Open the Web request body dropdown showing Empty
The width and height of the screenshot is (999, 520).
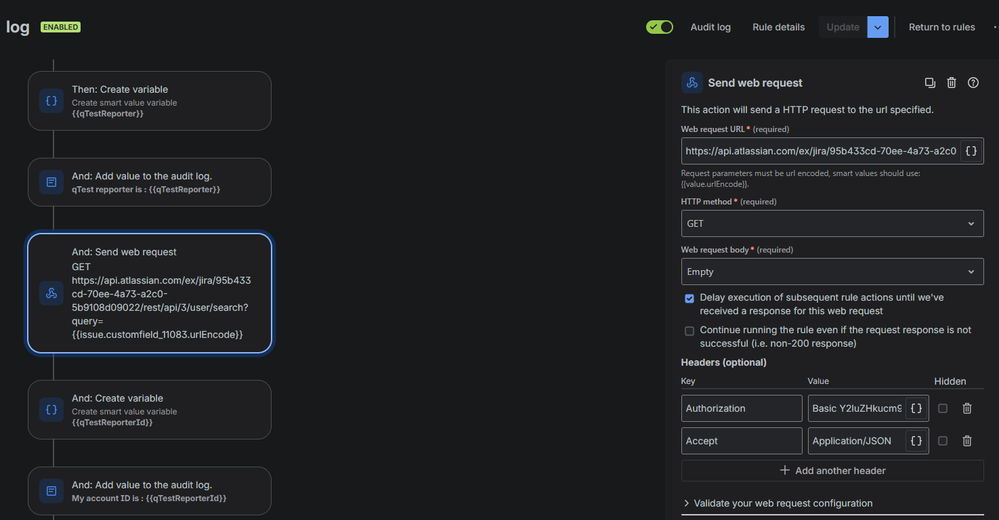832,272
